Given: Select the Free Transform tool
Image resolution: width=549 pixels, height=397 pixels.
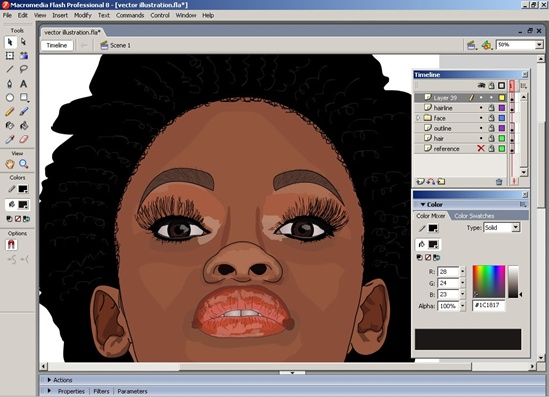Looking at the screenshot, I should coord(10,56).
